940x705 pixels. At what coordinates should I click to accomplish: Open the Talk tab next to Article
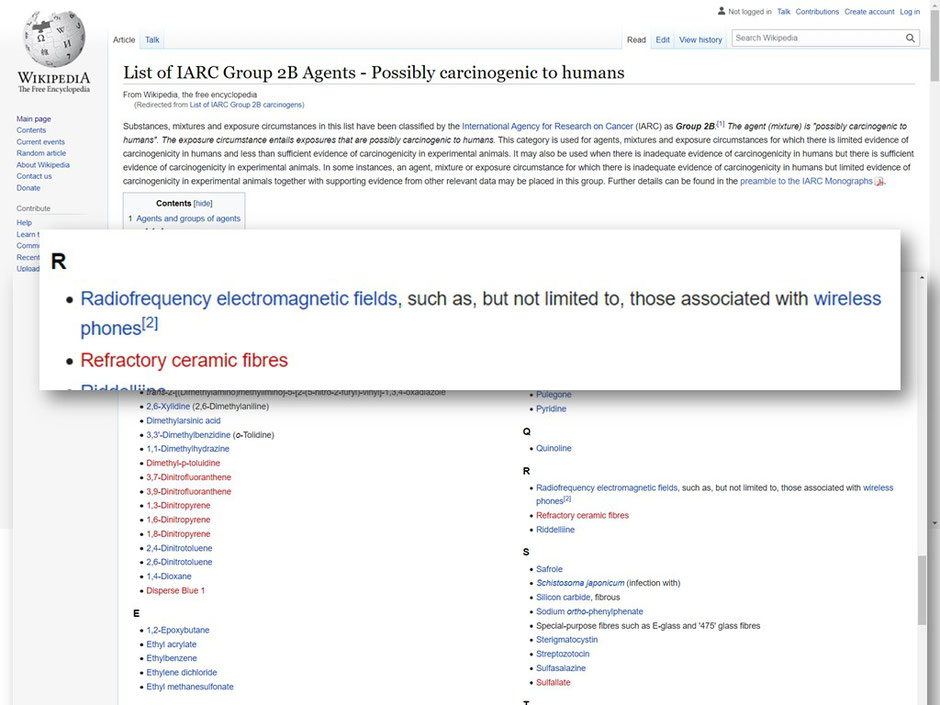click(x=152, y=40)
